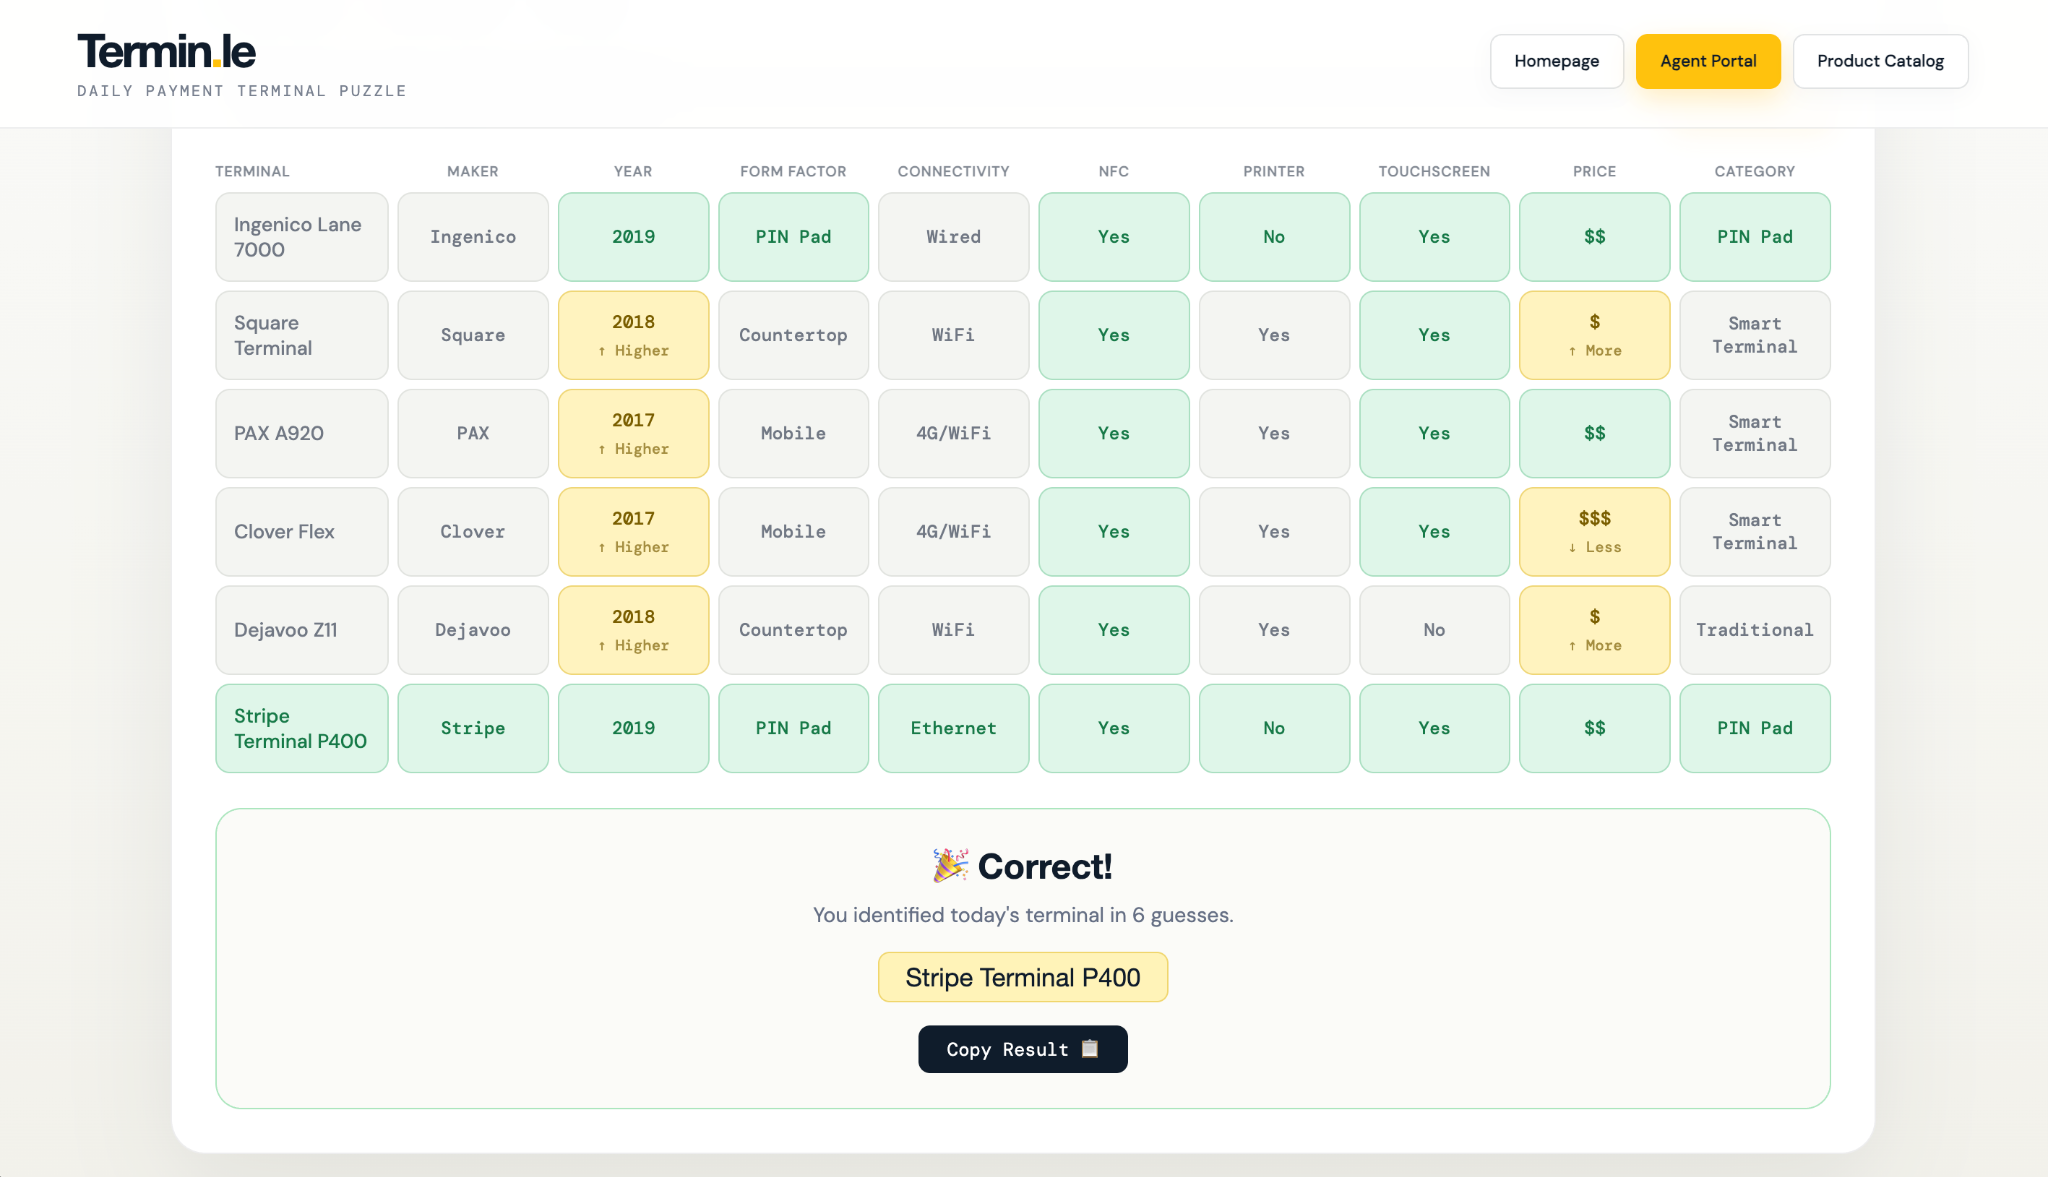Select the green Stripe Terminal P400 row cell
Screen dimensions: 2048x1177
[301, 728]
